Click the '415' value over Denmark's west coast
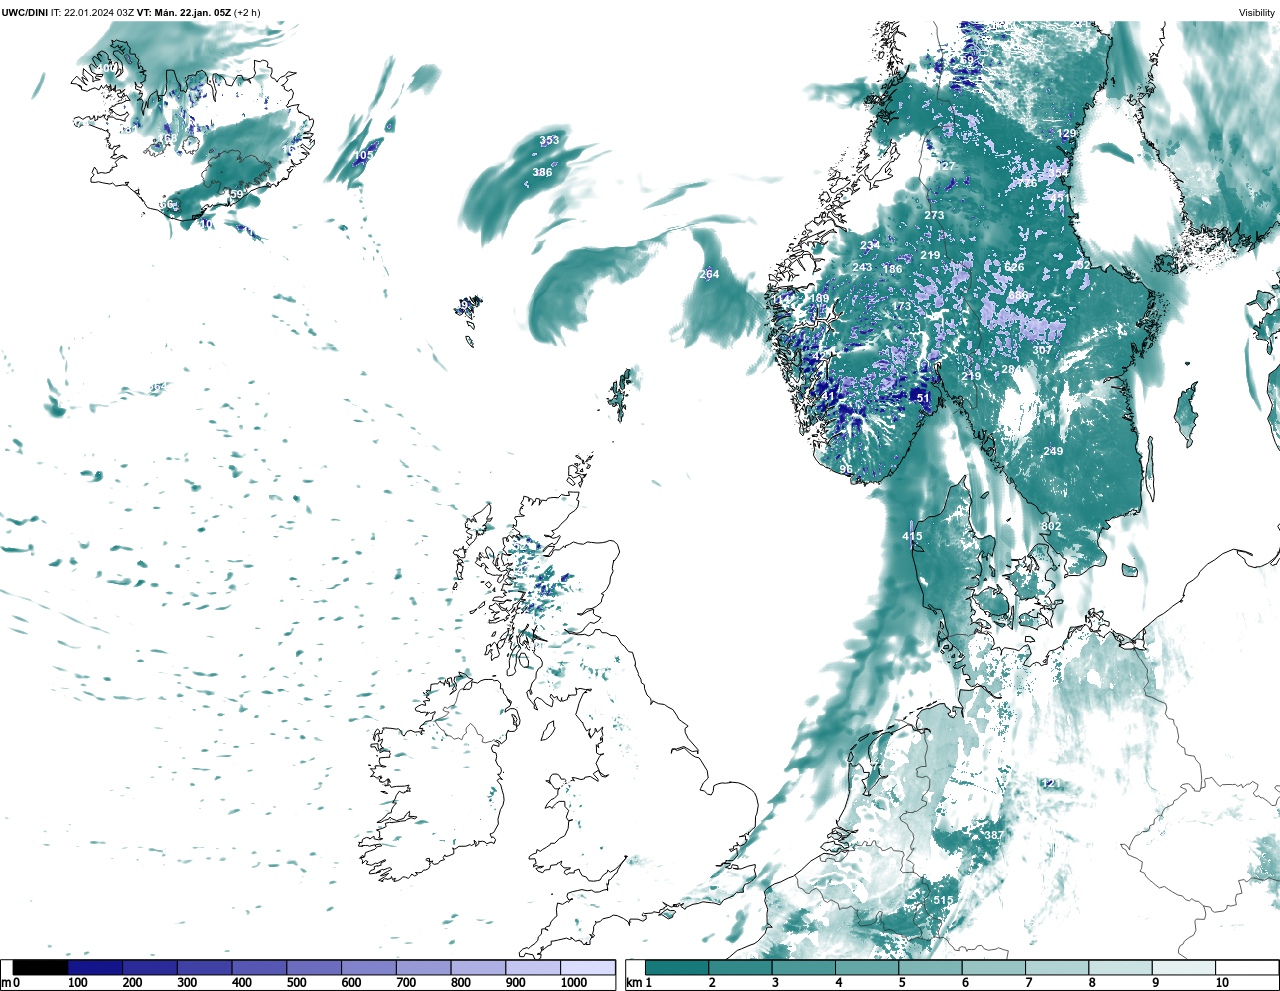The image size is (1280, 991). pyautogui.click(x=912, y=537)
